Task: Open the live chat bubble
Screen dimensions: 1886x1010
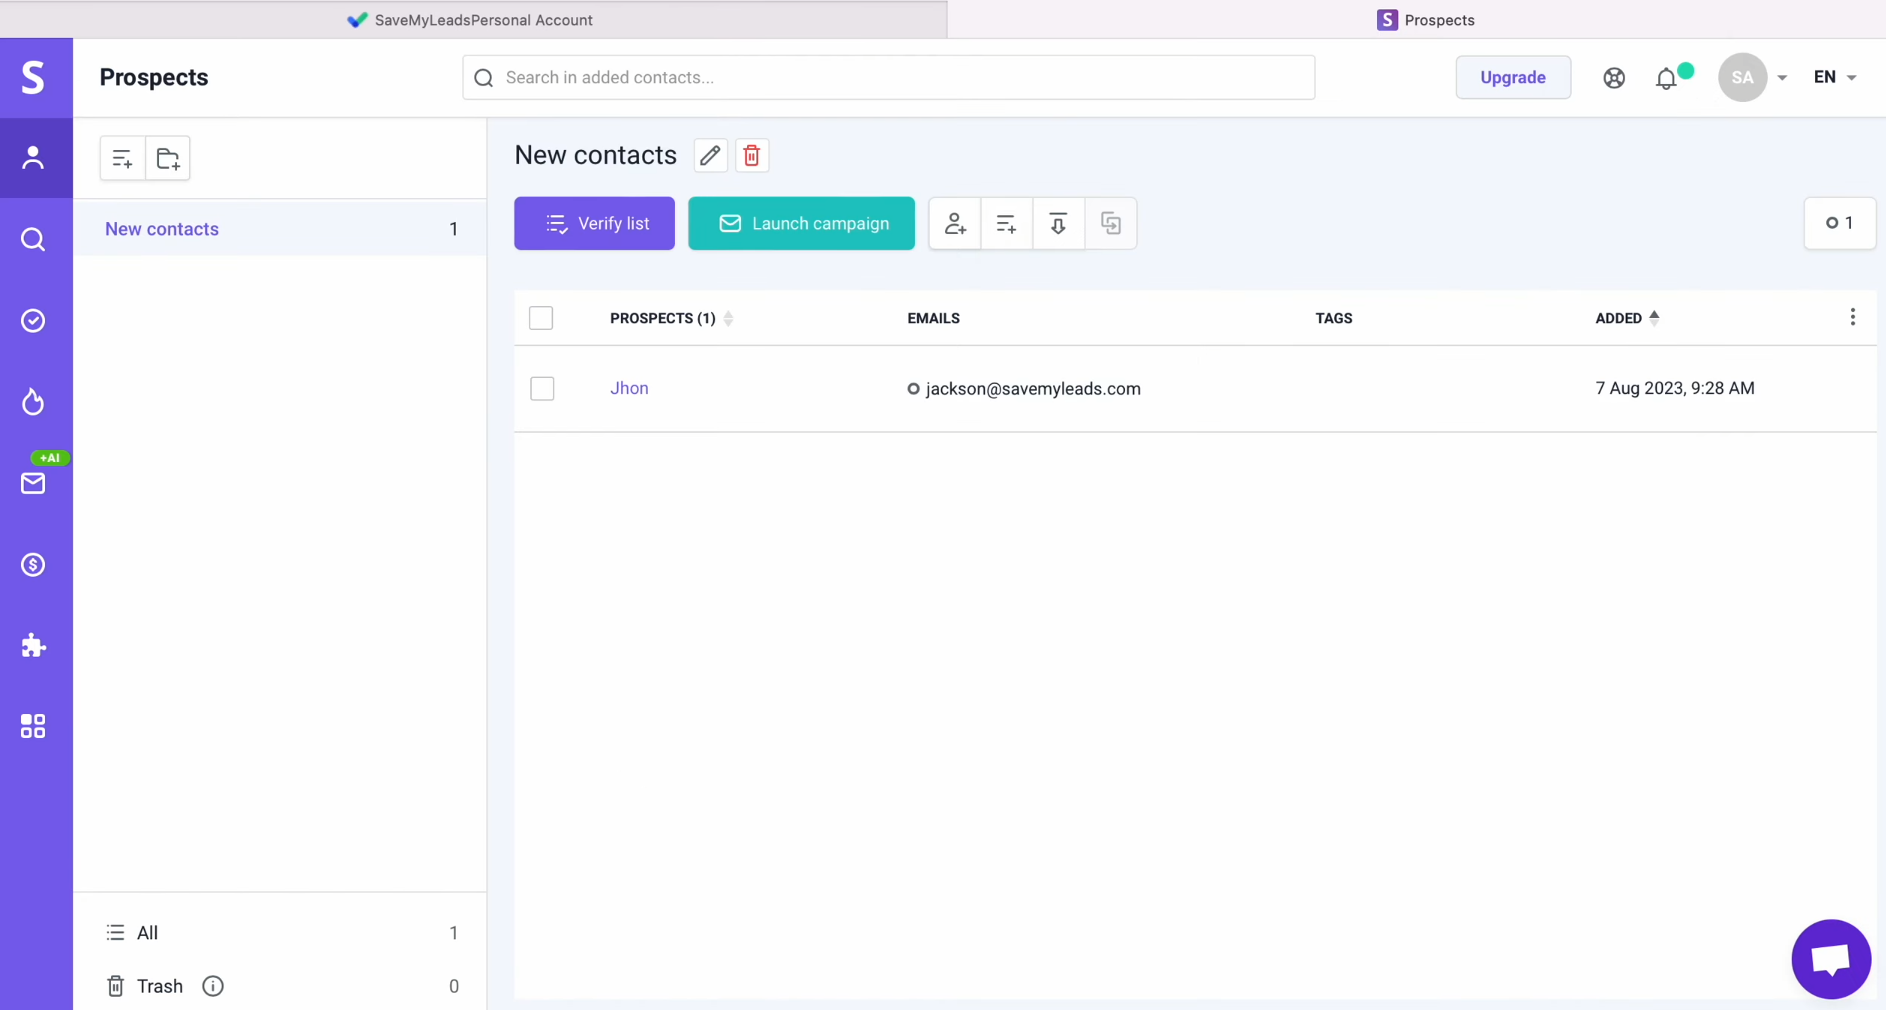Action: 1830,959
